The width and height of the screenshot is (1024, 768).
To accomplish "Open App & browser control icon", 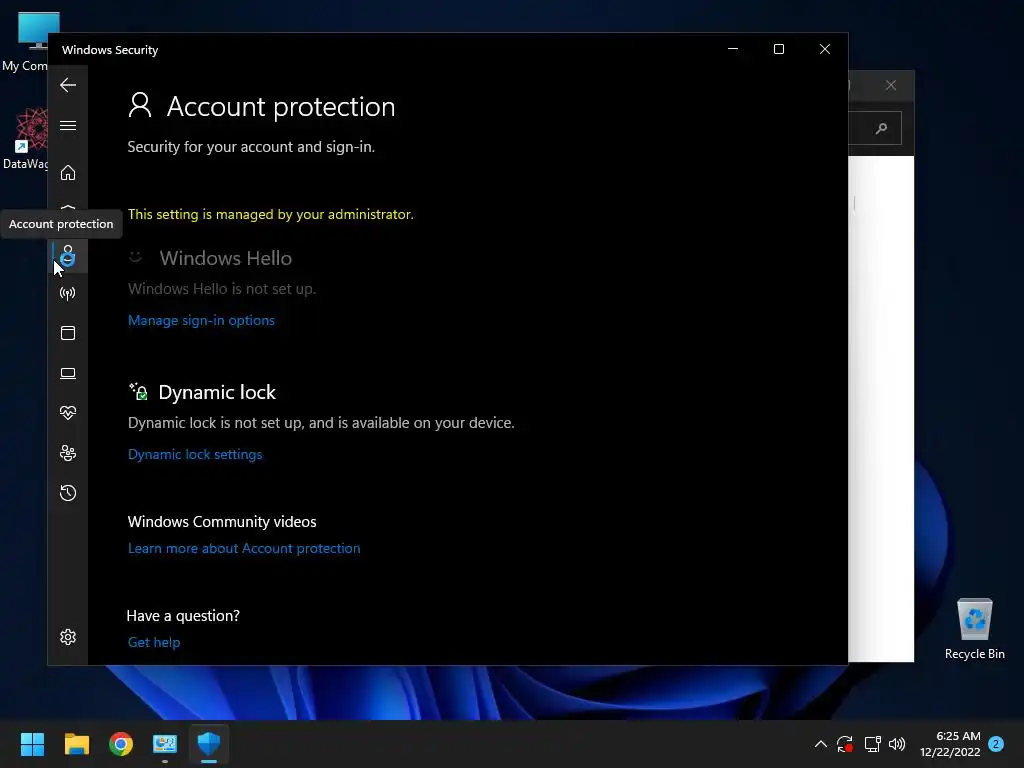I will 68,333.
